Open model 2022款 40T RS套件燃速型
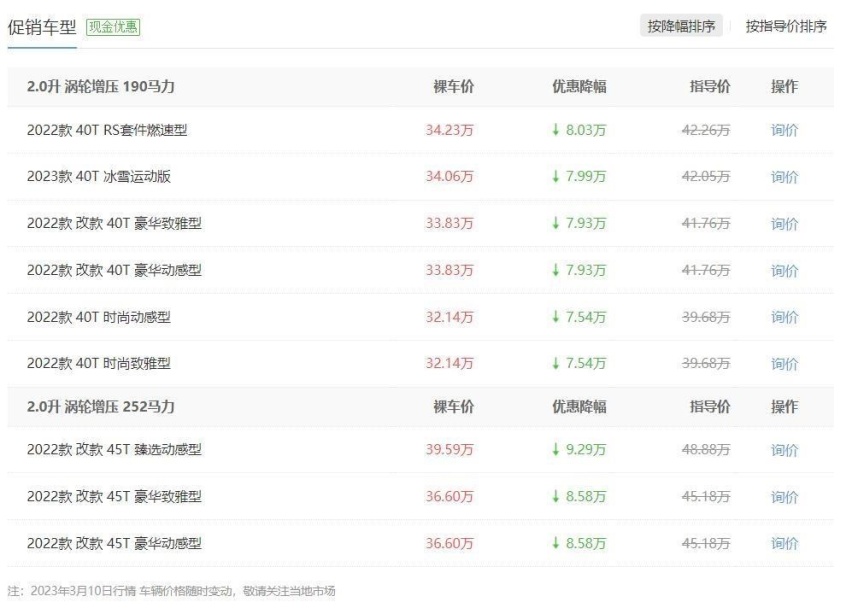This screenshot has width=852, height=608. pyautogui.click(x=107, y=130)
